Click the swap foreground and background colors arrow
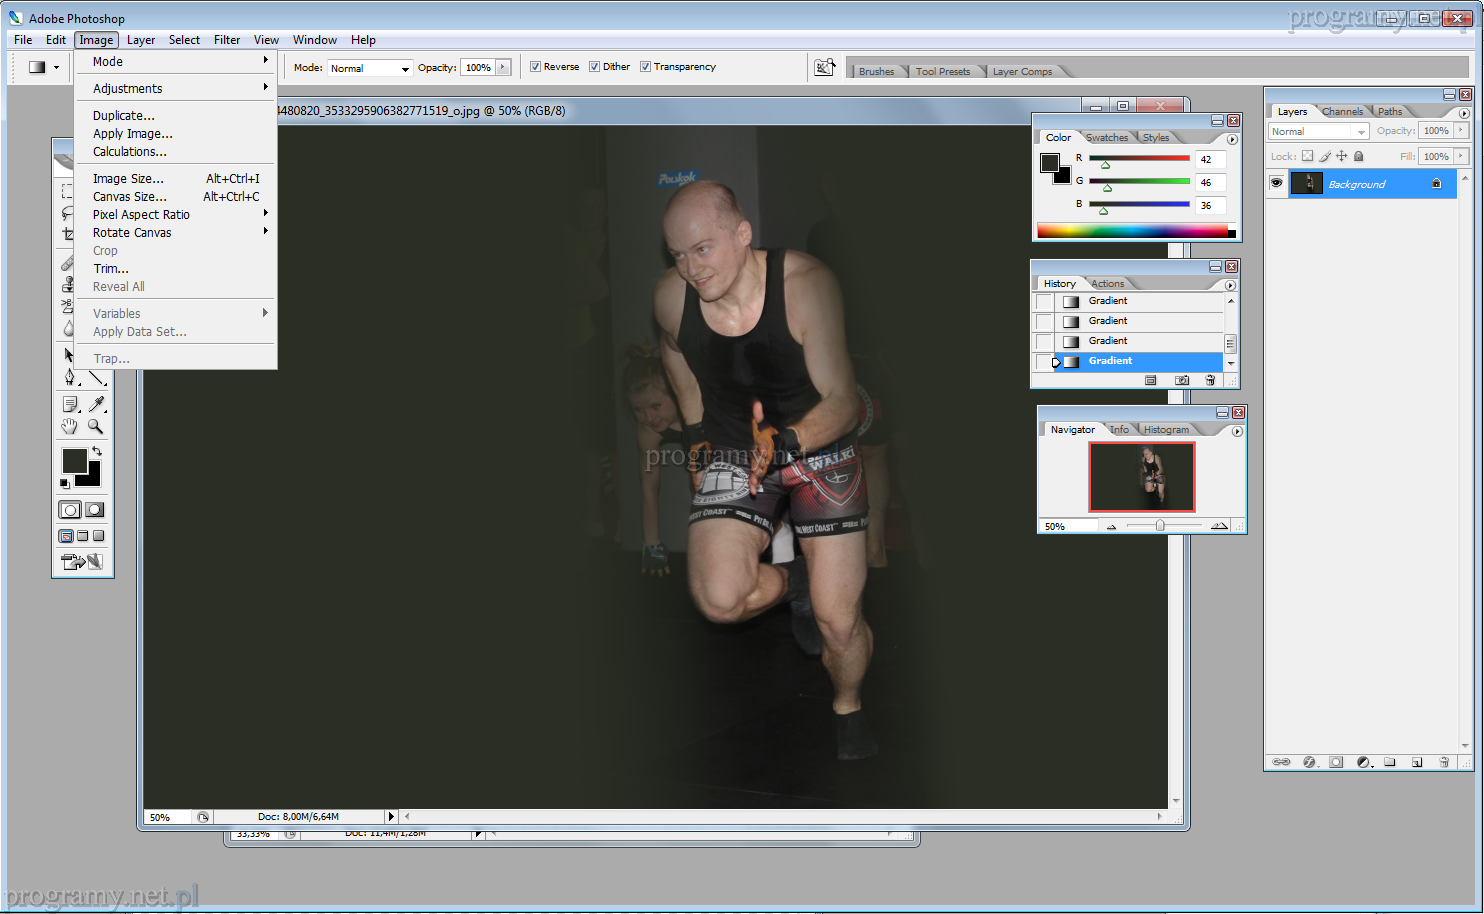The image size is (1484, 914). click(97, 452)
